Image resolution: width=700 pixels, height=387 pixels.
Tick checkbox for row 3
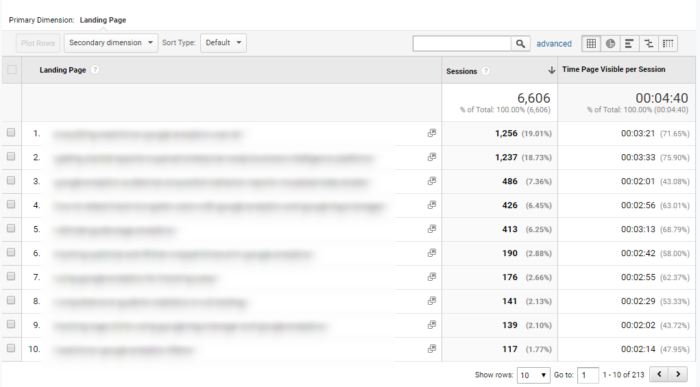(11, 180)
